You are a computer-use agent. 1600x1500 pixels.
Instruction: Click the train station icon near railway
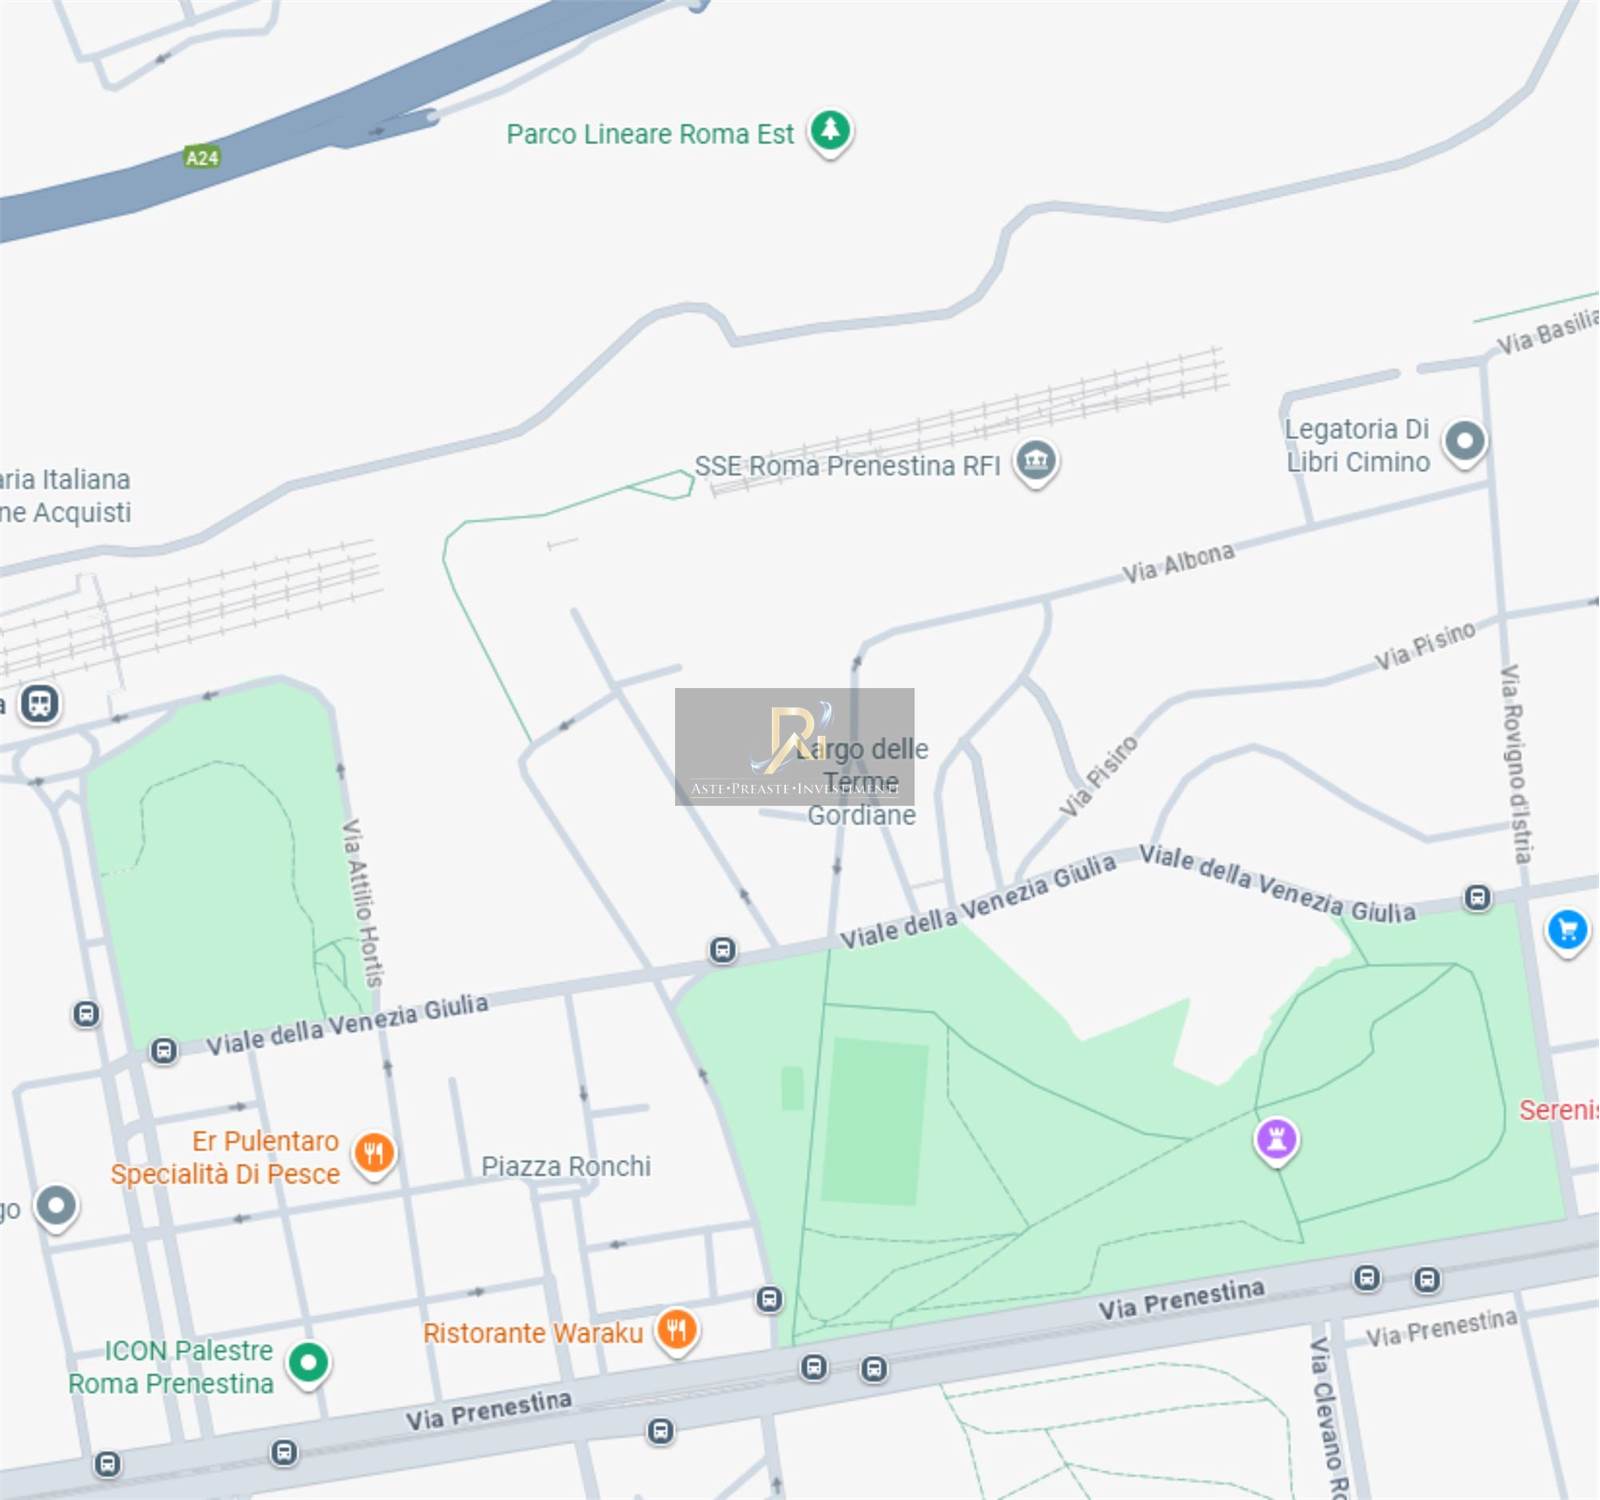click(x=40, y=704)
